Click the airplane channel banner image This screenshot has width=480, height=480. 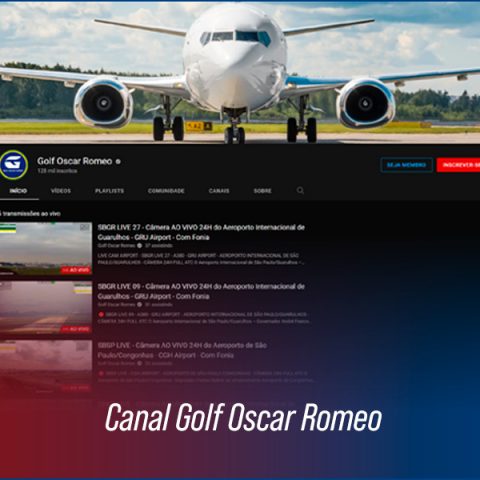point(240,73)
